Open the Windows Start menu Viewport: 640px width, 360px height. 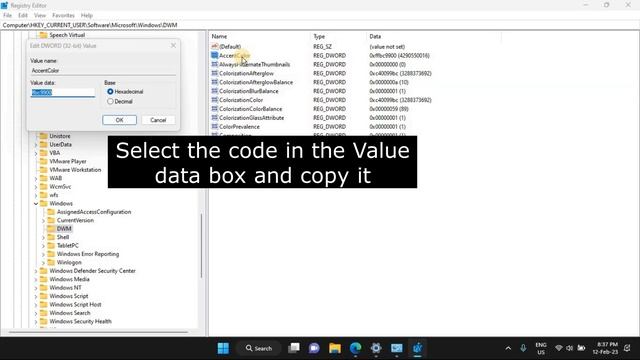[223, 348]
